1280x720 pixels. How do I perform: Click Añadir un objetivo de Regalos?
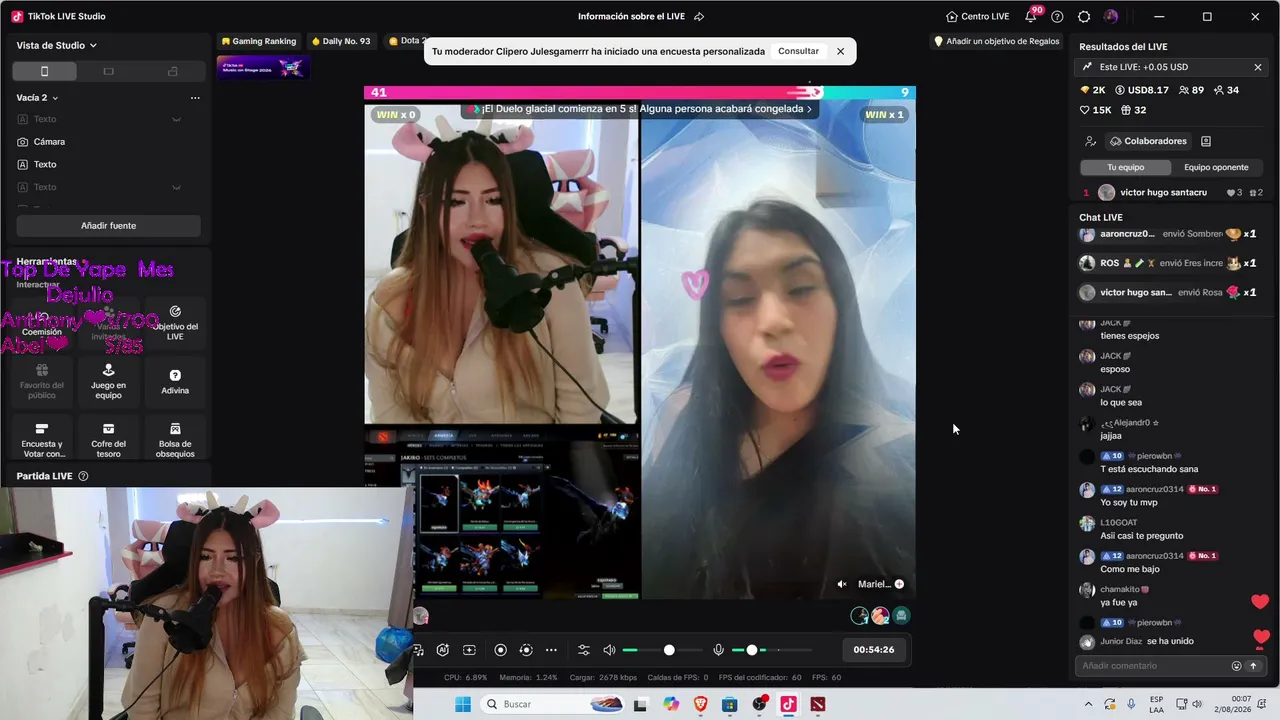pyautogui.click(x=996, y=41)
